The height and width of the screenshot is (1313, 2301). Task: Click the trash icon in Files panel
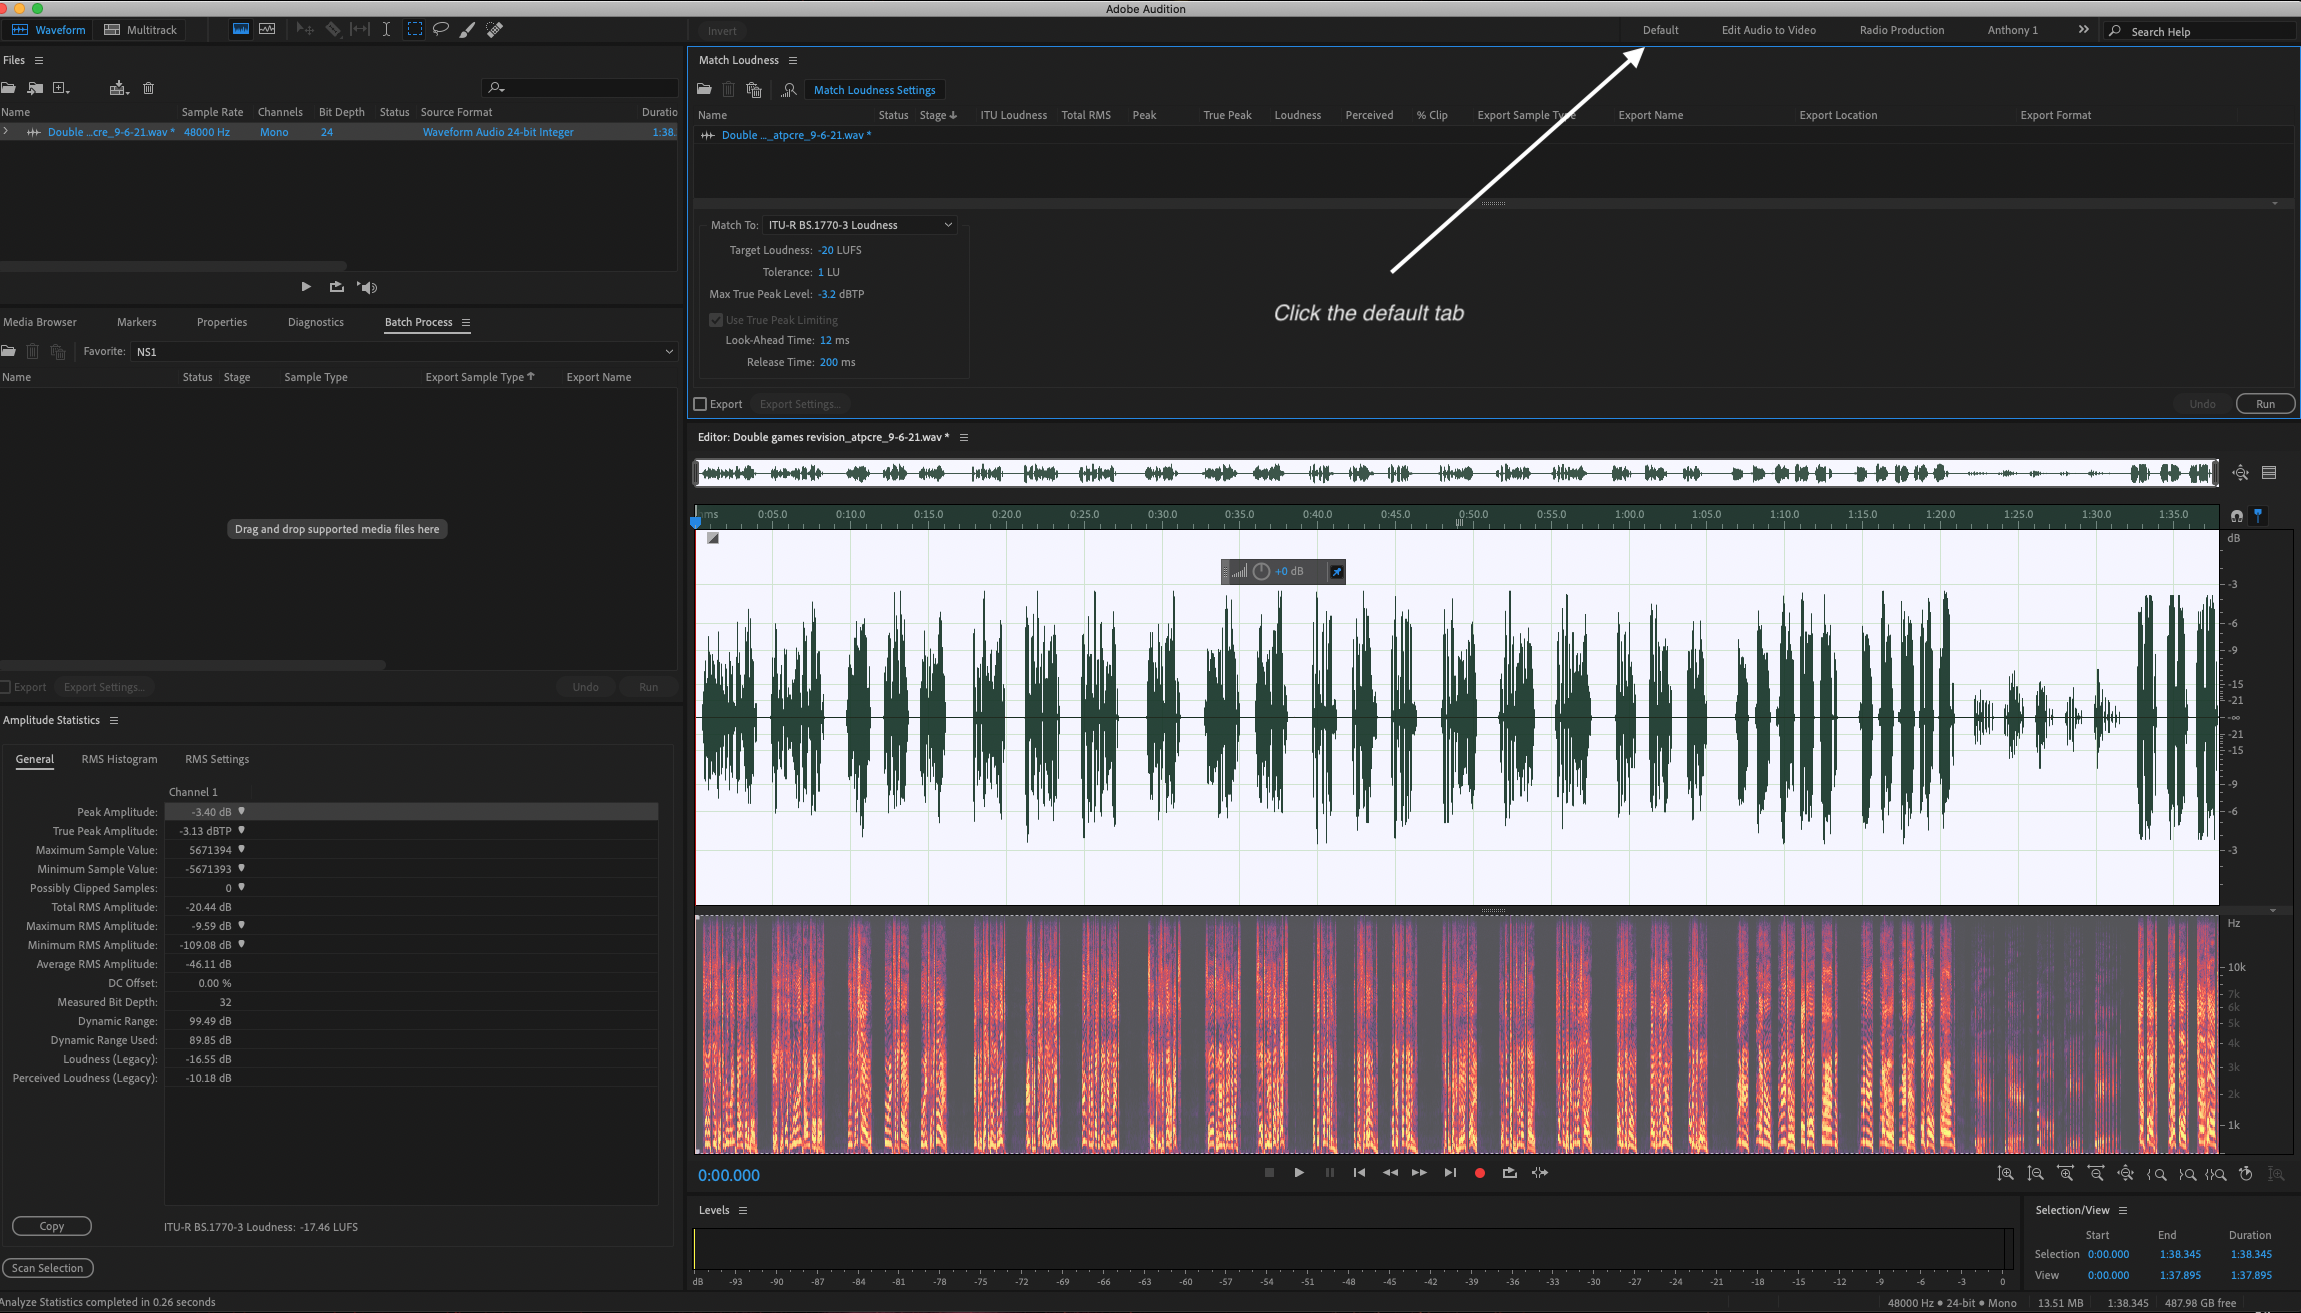click(148, 88)
